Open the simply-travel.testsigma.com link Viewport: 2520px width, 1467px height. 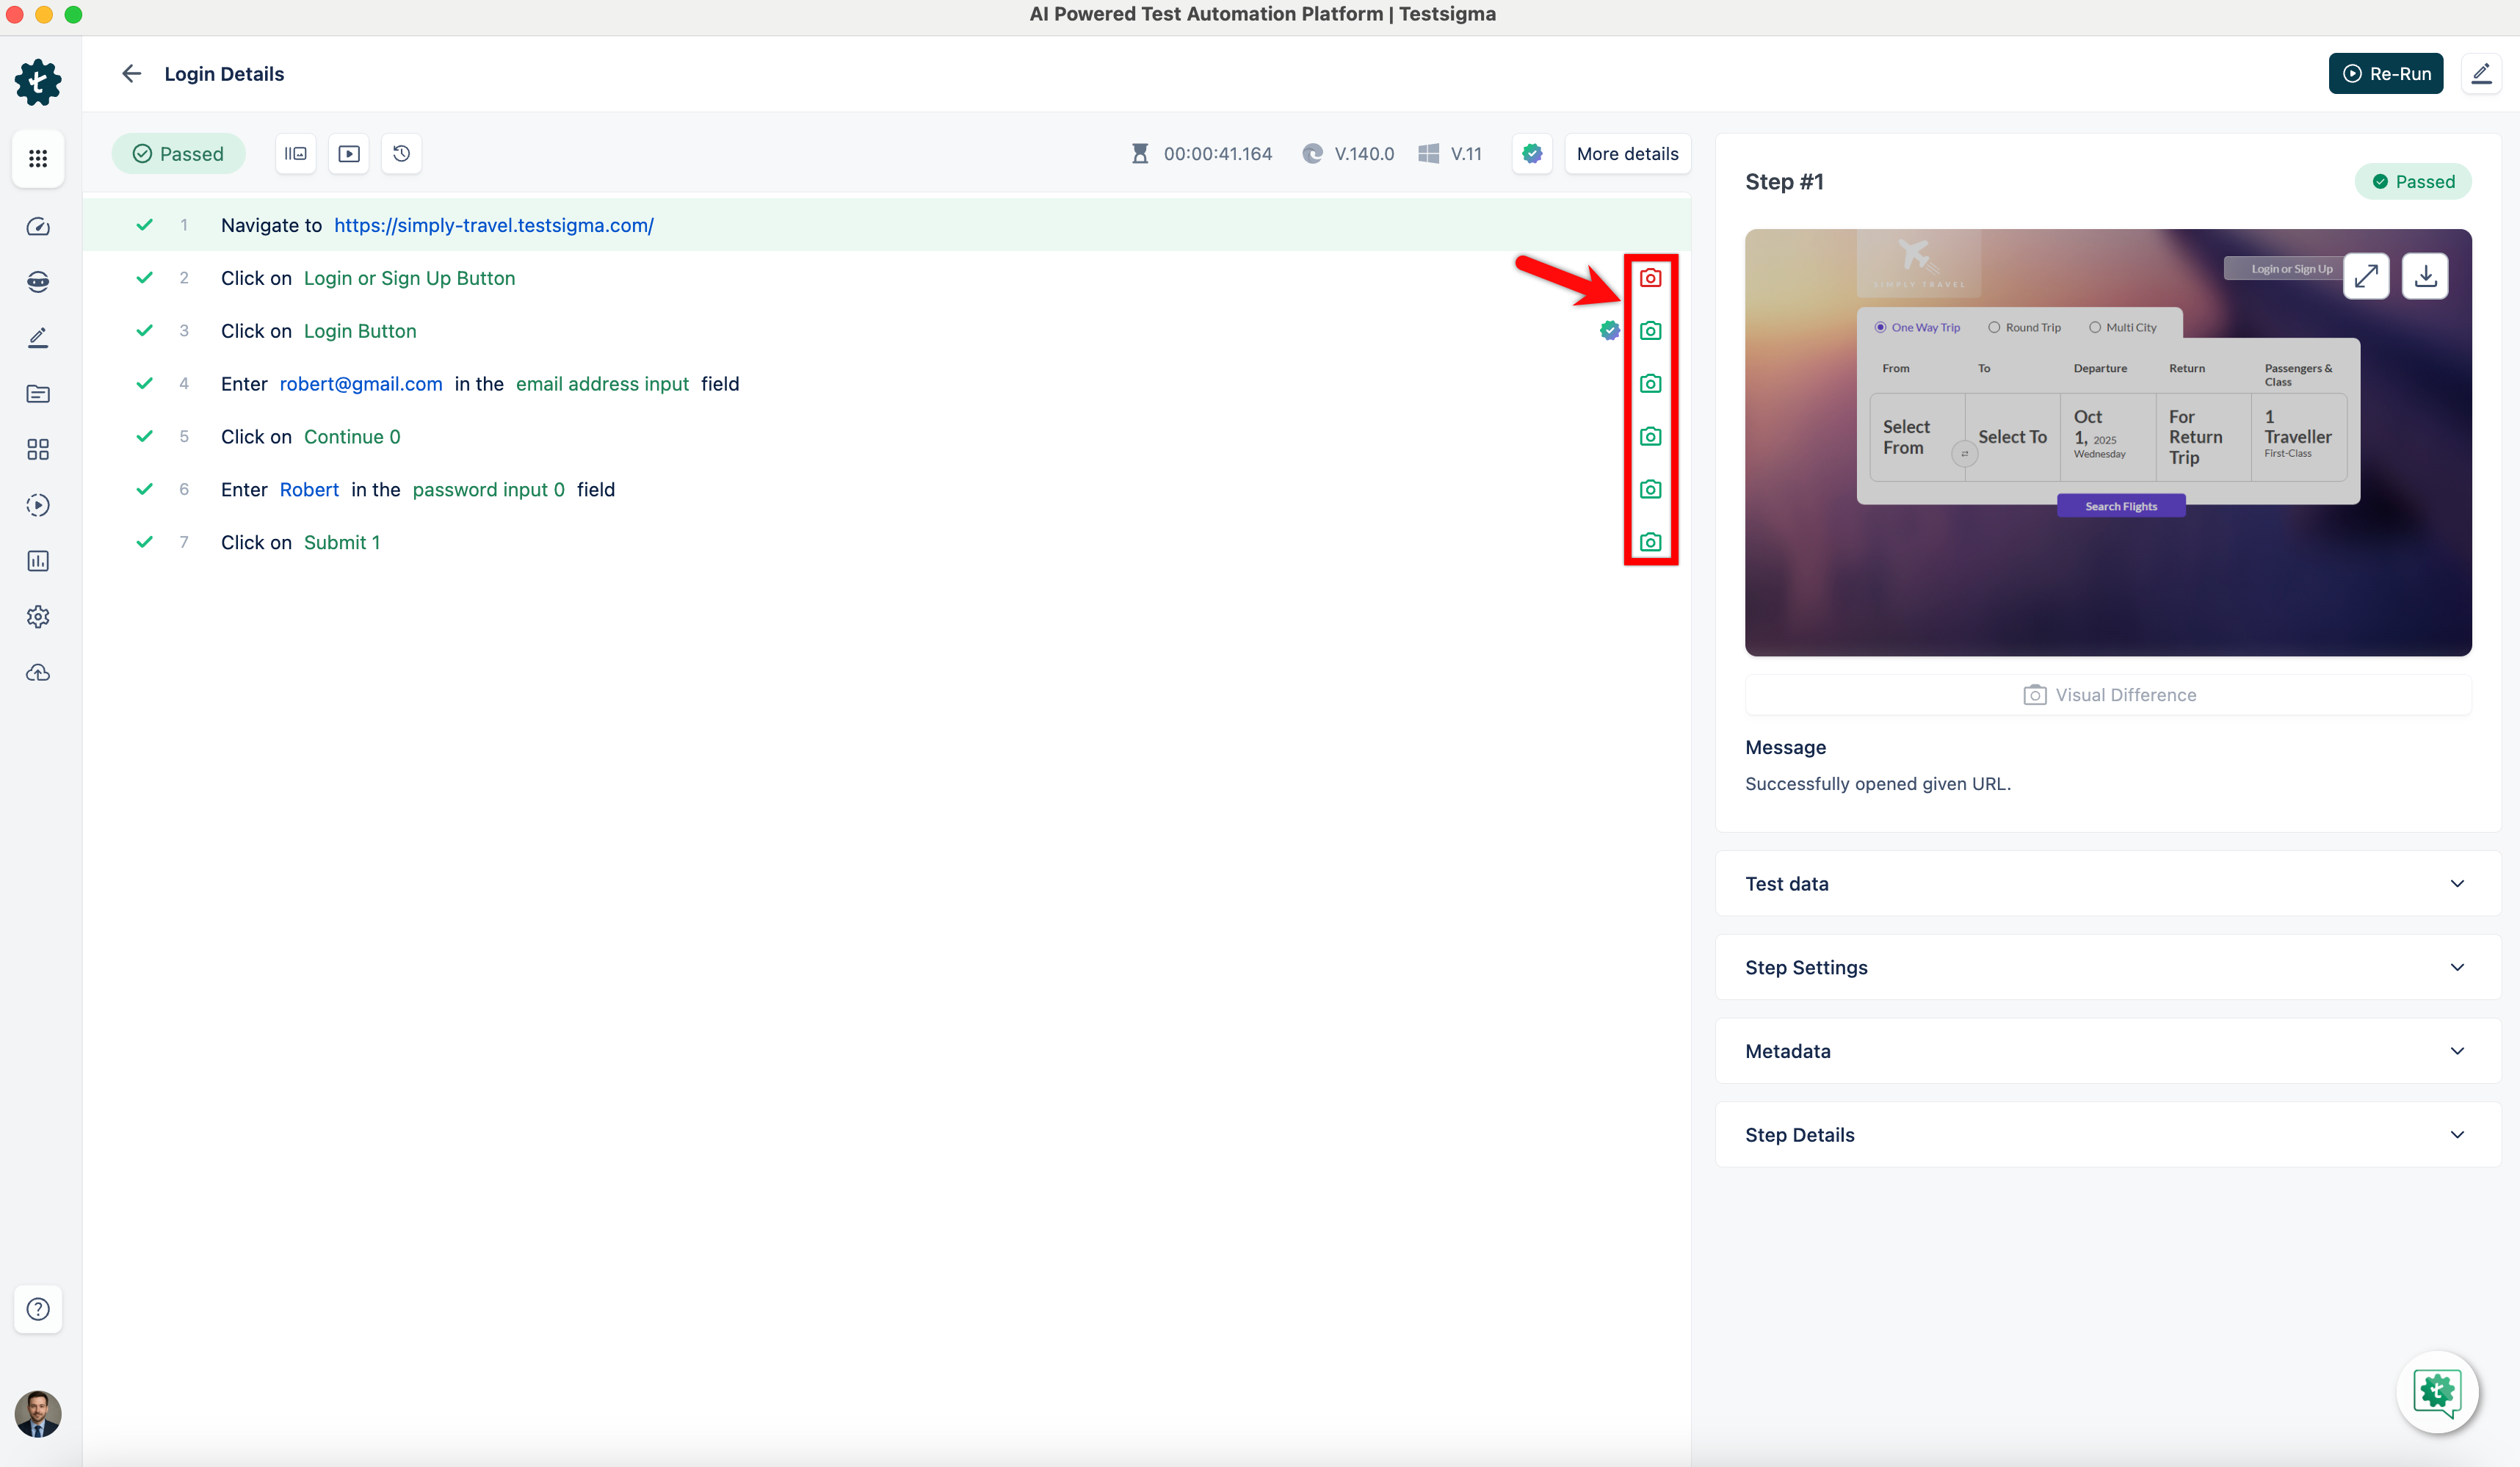tap(493, 225)
